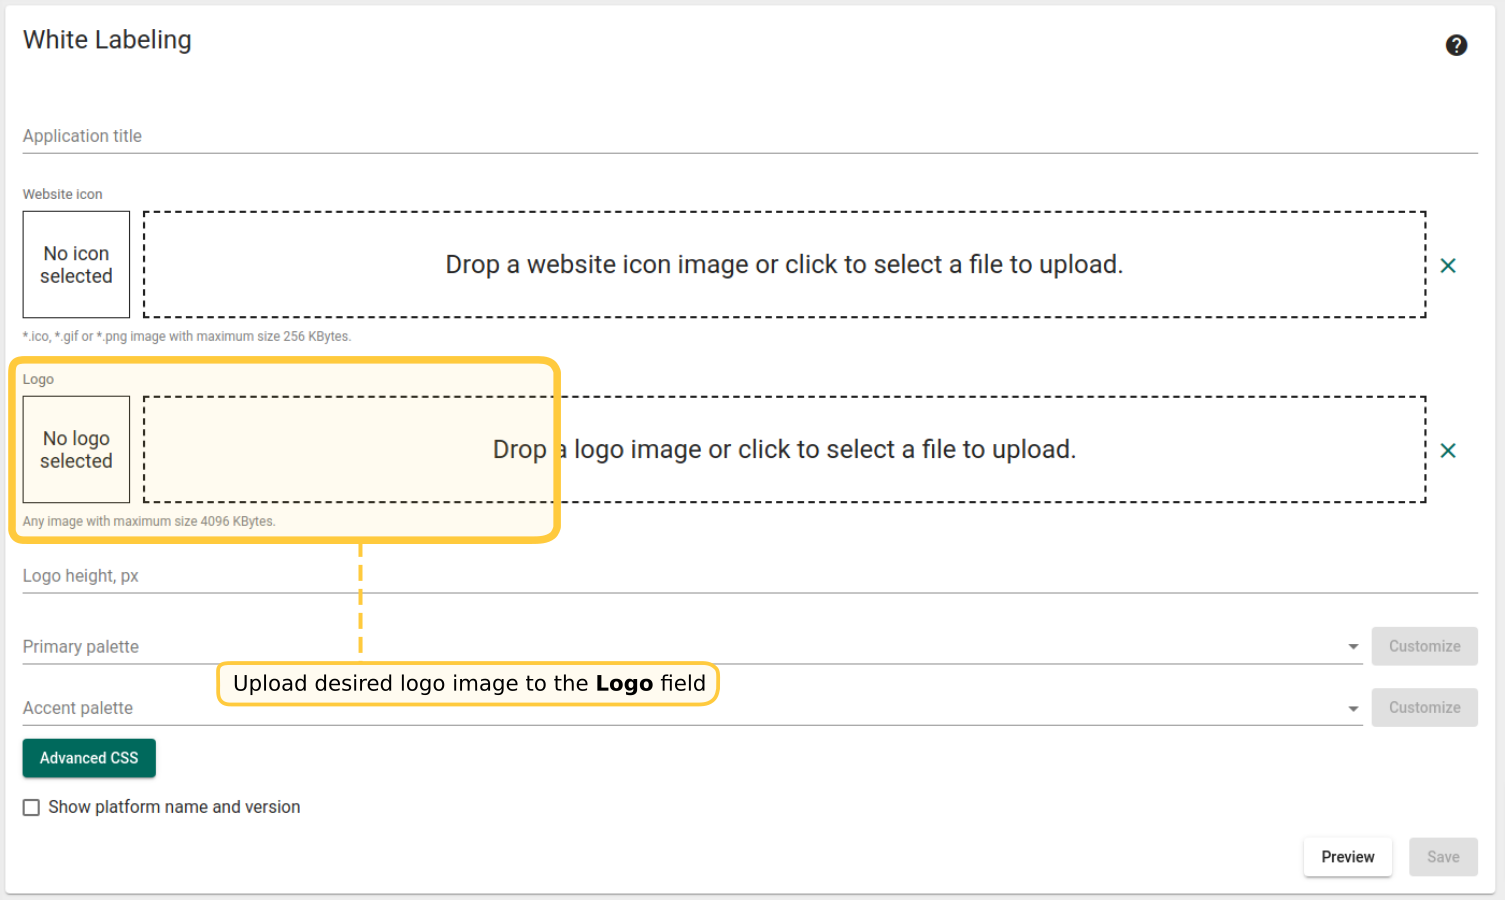Screen dimensions: 1505x900
Task: Expand the Primary palette dropdown arrow
Action: [x=1353, y=647]
